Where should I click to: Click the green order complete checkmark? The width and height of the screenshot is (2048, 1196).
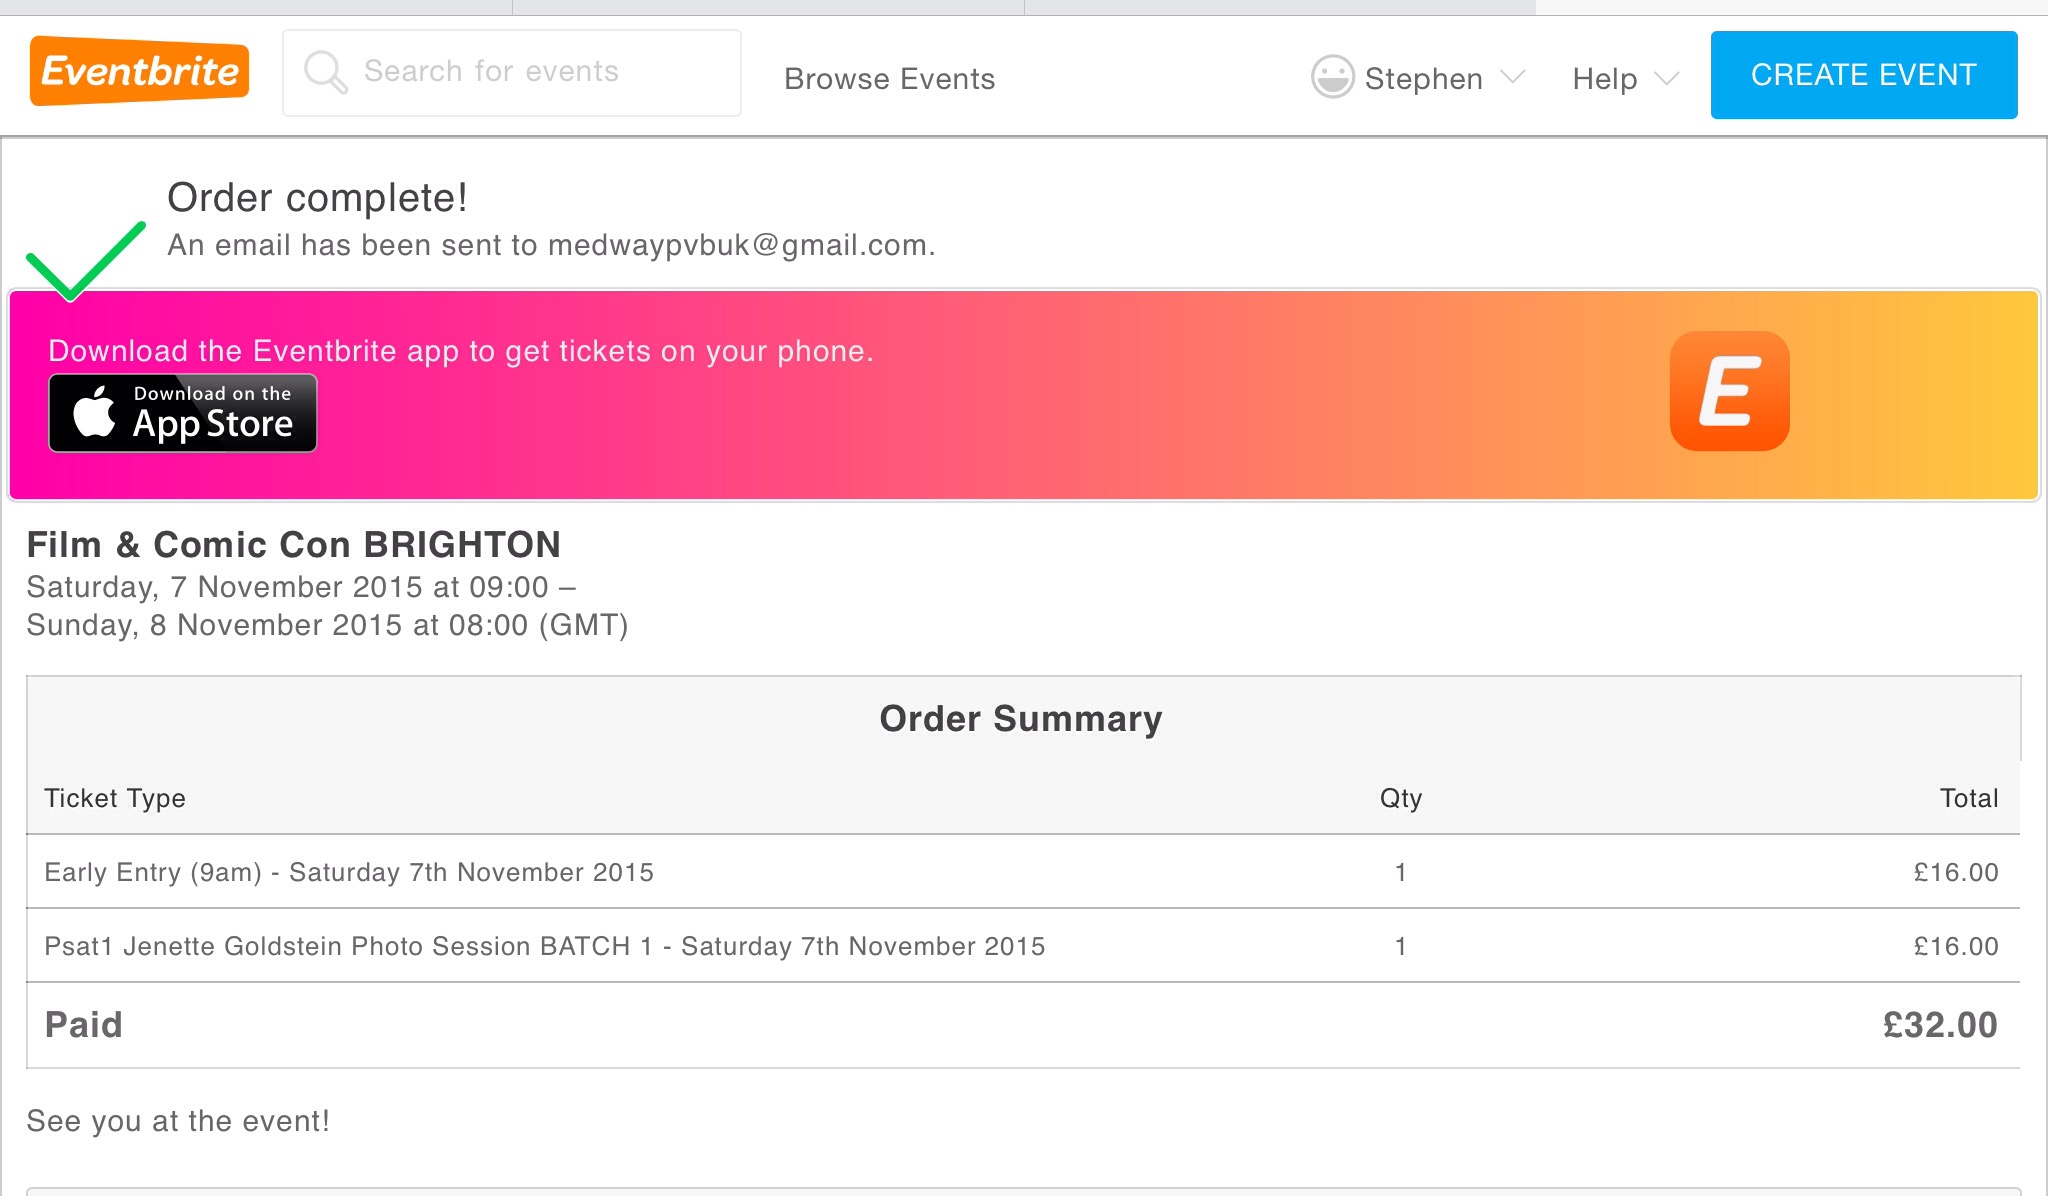pyautogui.click(x=85, y=260)
